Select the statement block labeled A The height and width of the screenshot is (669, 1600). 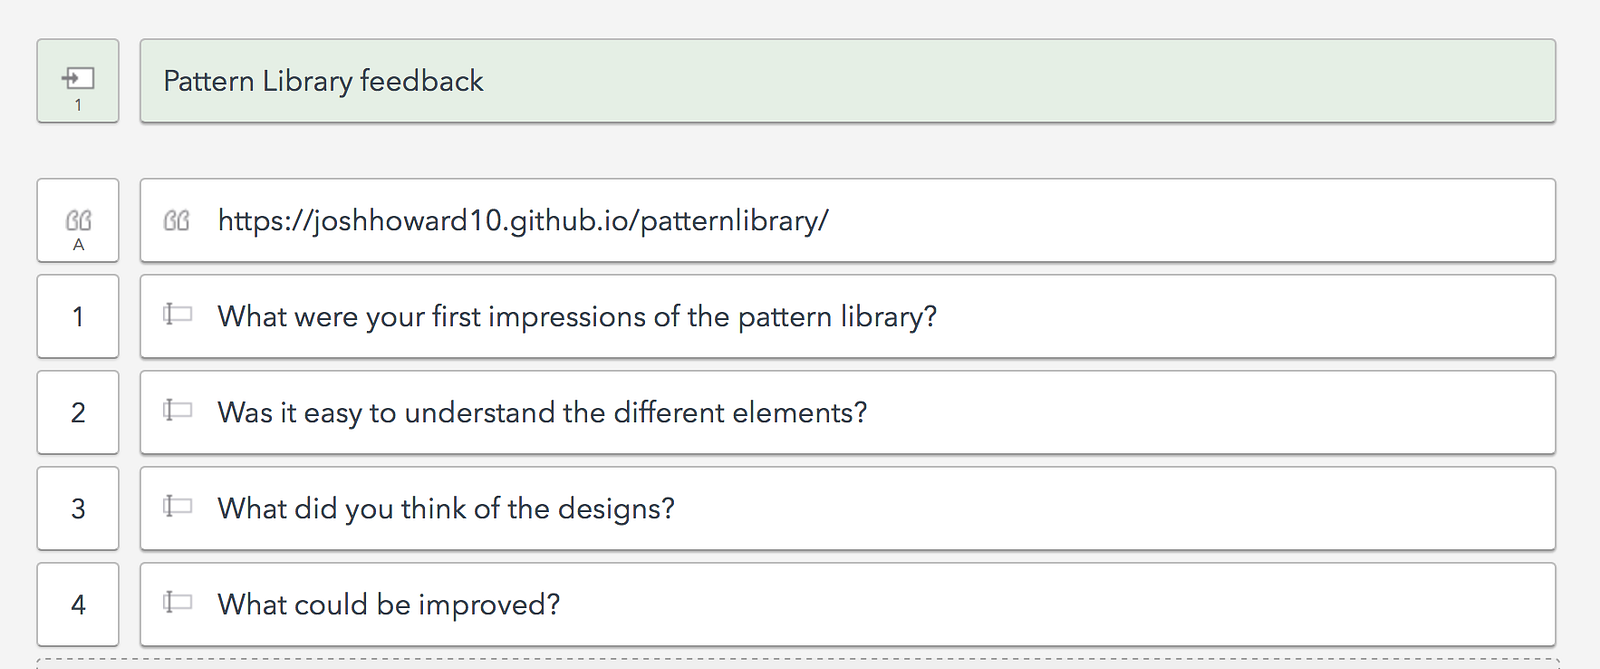point(78,244)
